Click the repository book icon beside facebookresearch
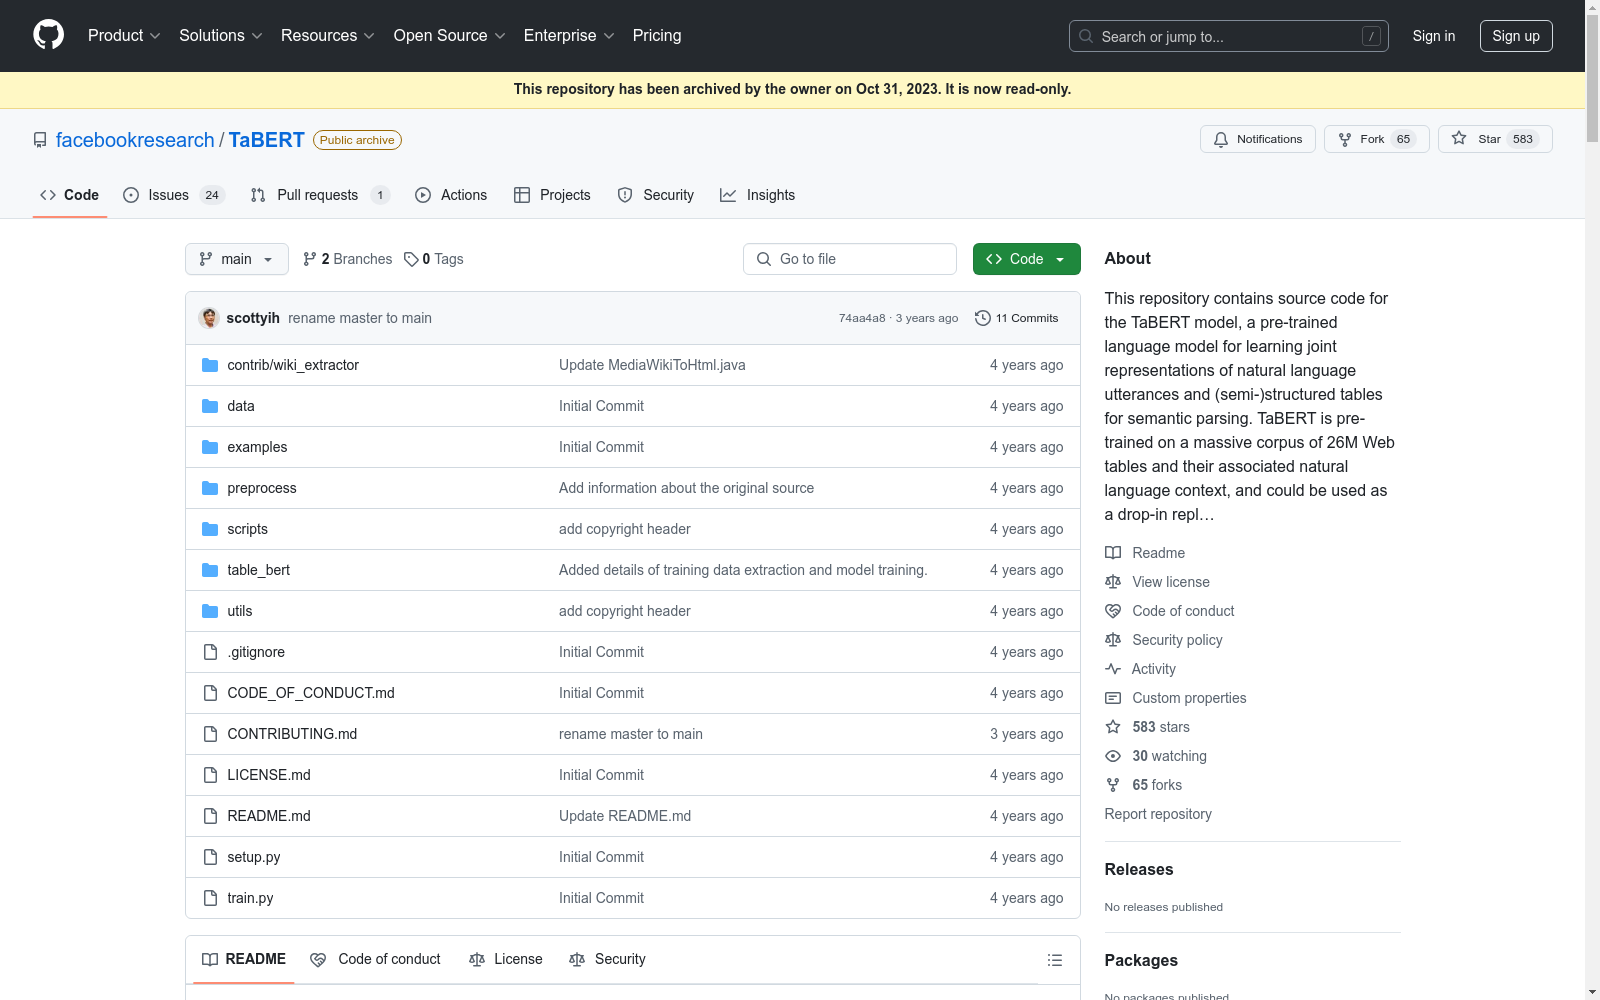Screen dimensions: 1600x1000 pos(40,140)
